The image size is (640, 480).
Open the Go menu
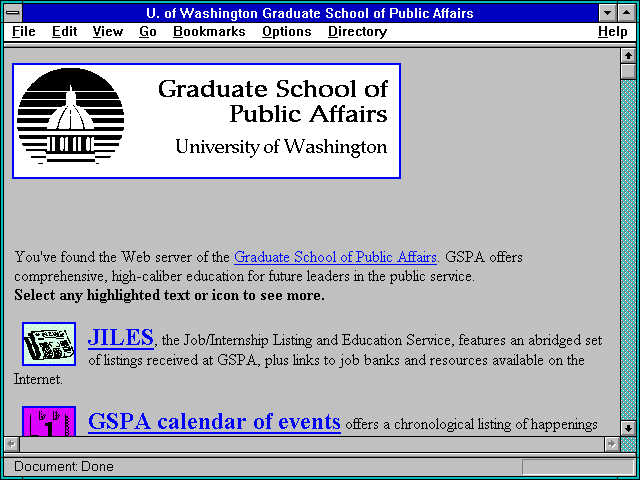click(x=147, y=31)
